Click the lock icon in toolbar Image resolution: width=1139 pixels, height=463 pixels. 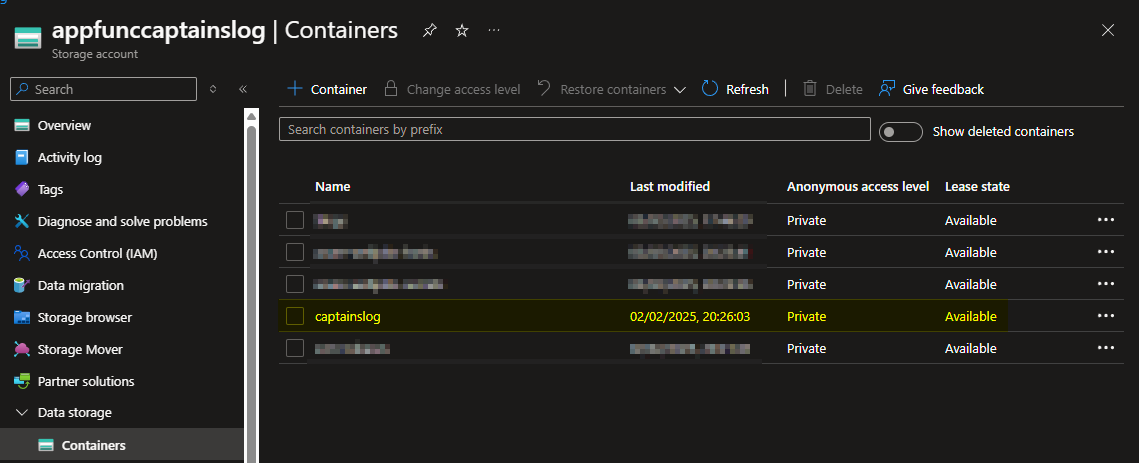tap(391, 89)
